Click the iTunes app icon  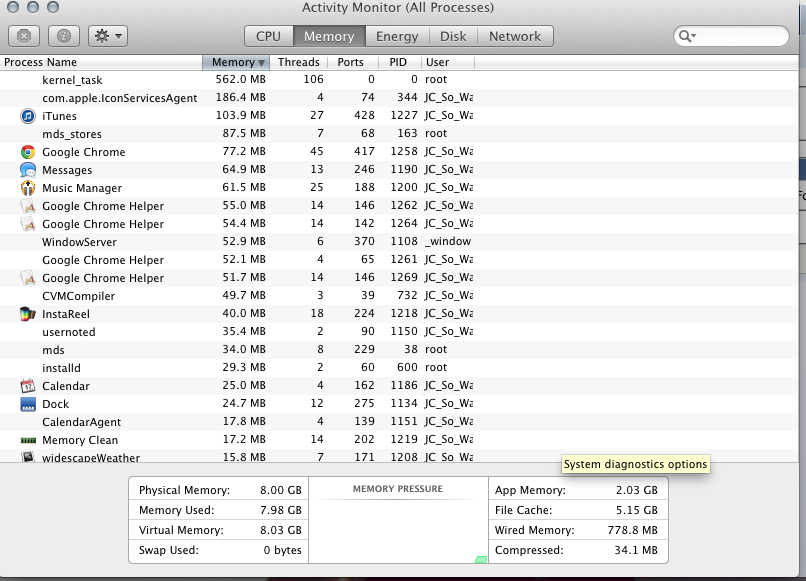(28, 116)
